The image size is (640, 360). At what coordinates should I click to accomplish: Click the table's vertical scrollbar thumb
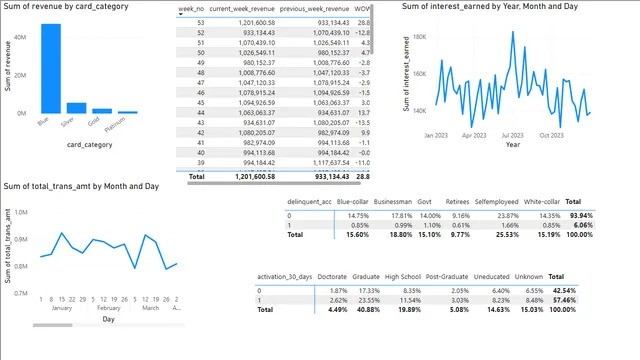pyautogui.click(x=372, y=29)
